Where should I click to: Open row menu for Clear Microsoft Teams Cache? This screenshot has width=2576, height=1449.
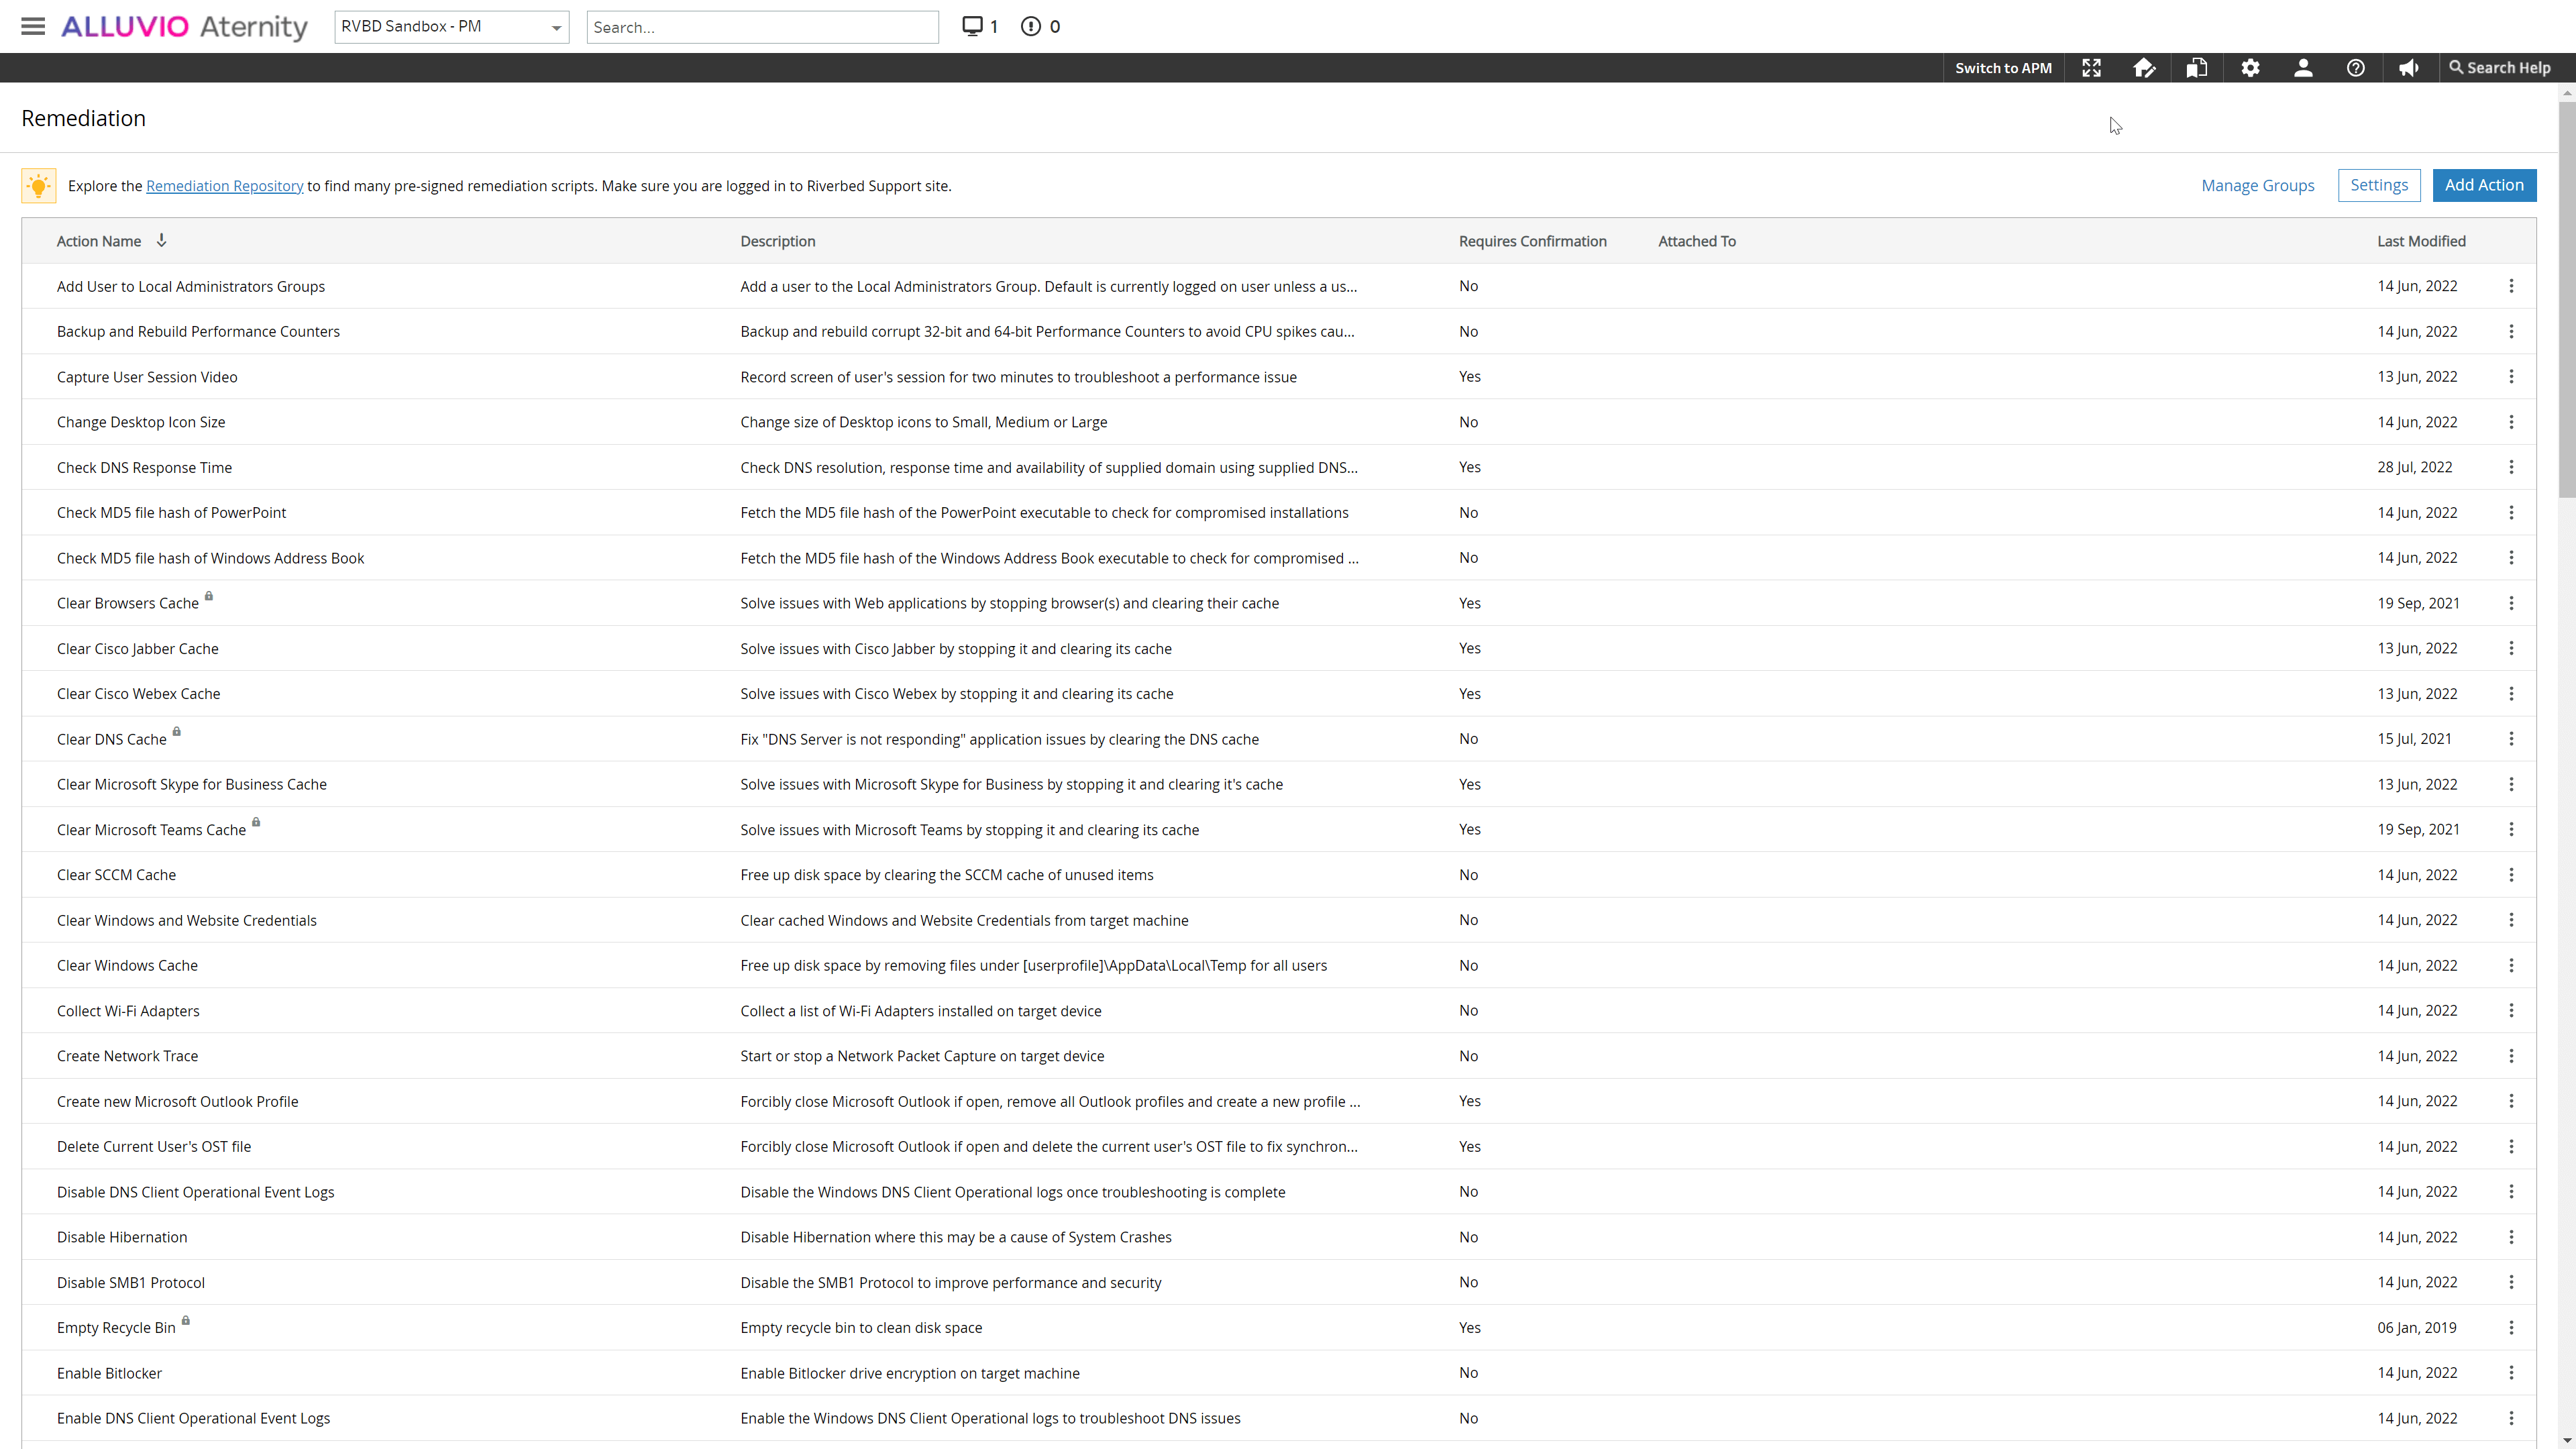[2511, 829]
